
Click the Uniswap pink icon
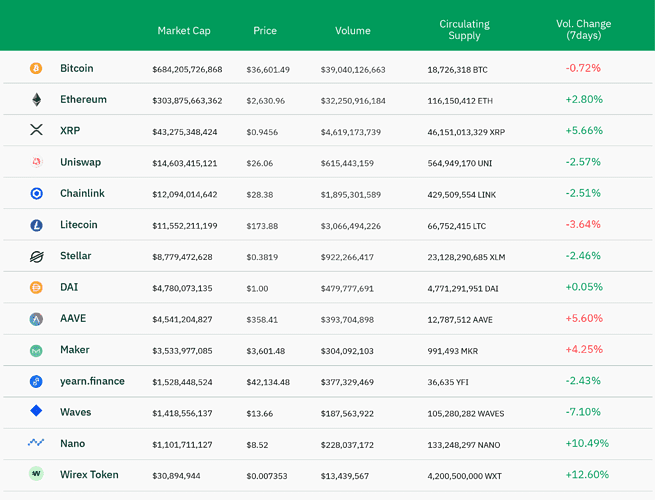[37, 162]
